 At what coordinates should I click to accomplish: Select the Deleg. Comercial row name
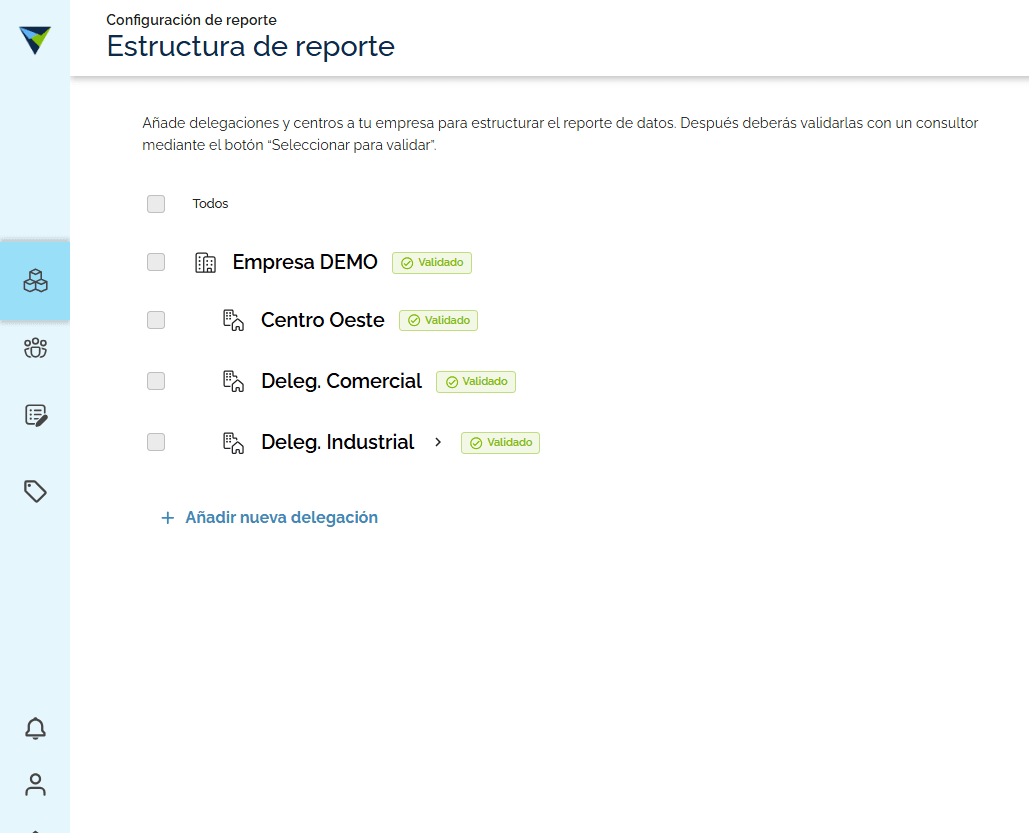(341, 381)
